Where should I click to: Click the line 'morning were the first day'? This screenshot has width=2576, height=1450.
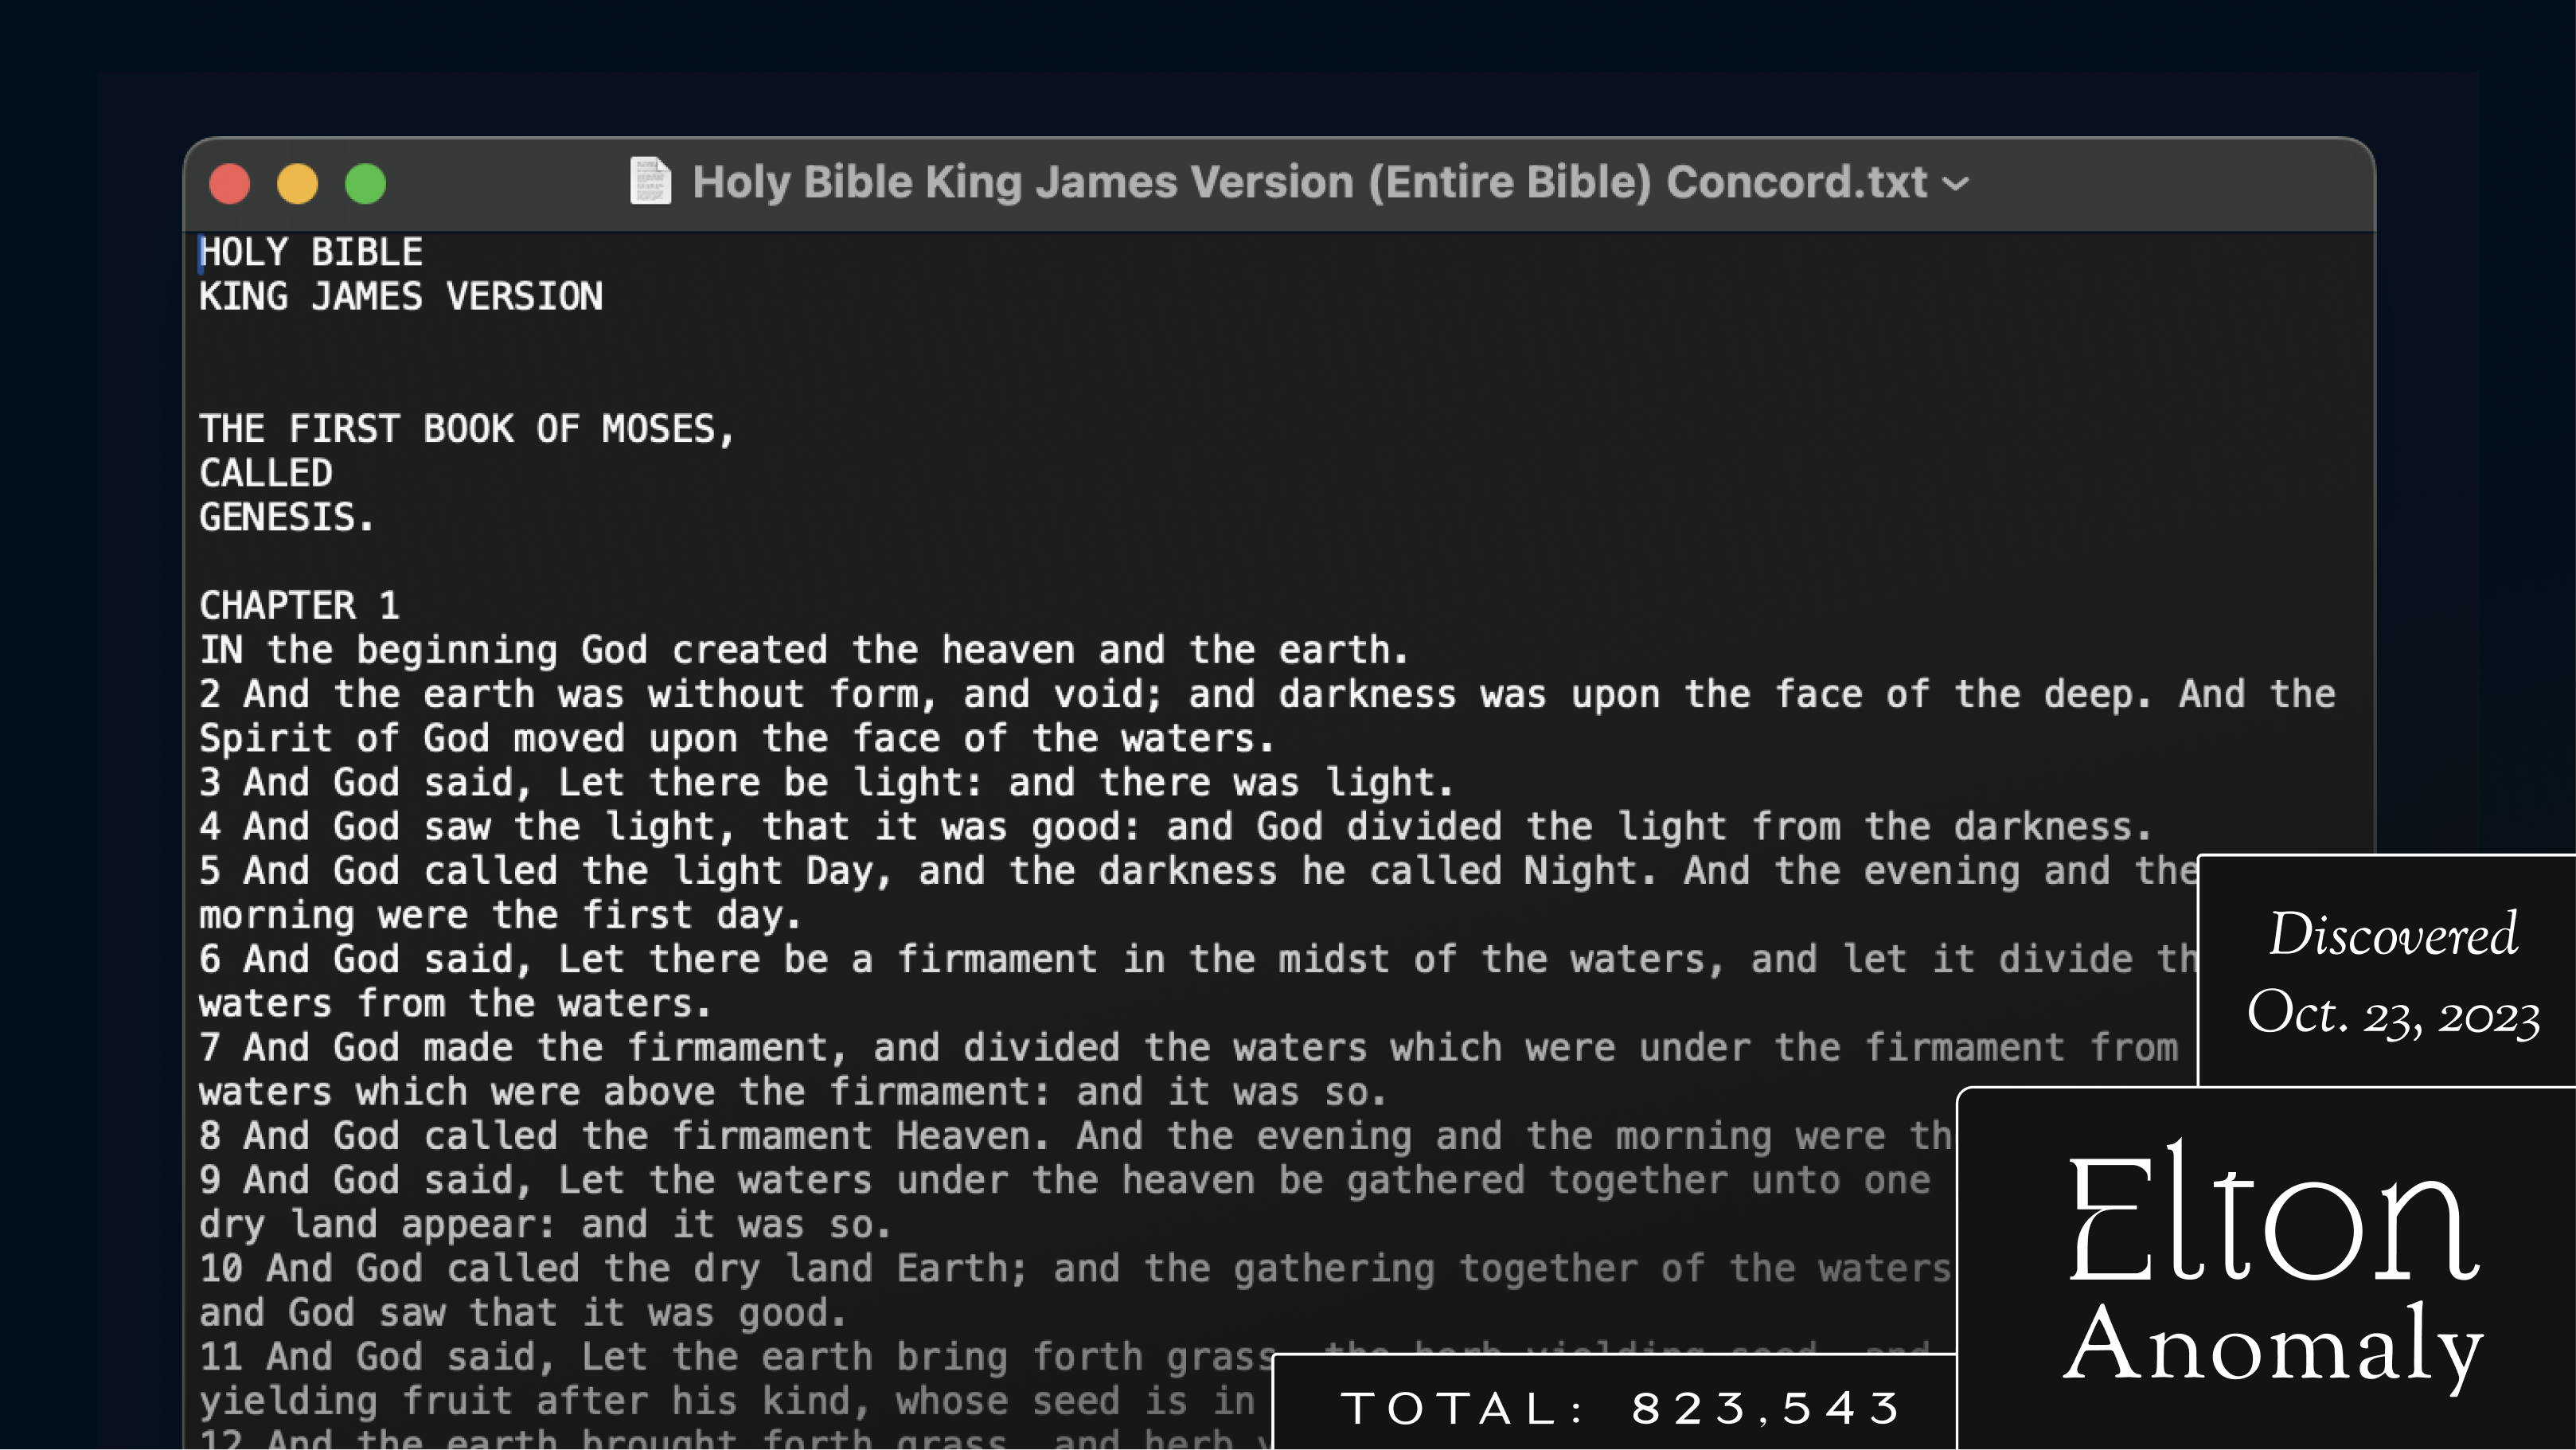pos(499,915)
